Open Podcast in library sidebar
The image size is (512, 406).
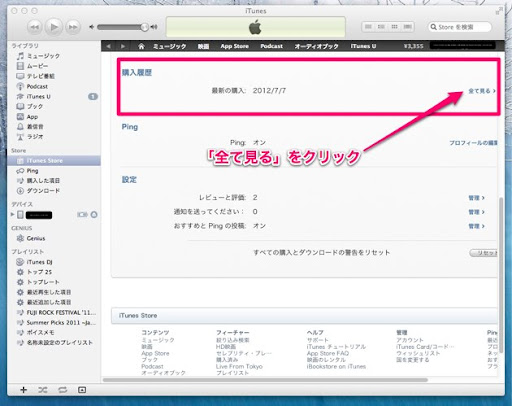click(x=37, y=86)
